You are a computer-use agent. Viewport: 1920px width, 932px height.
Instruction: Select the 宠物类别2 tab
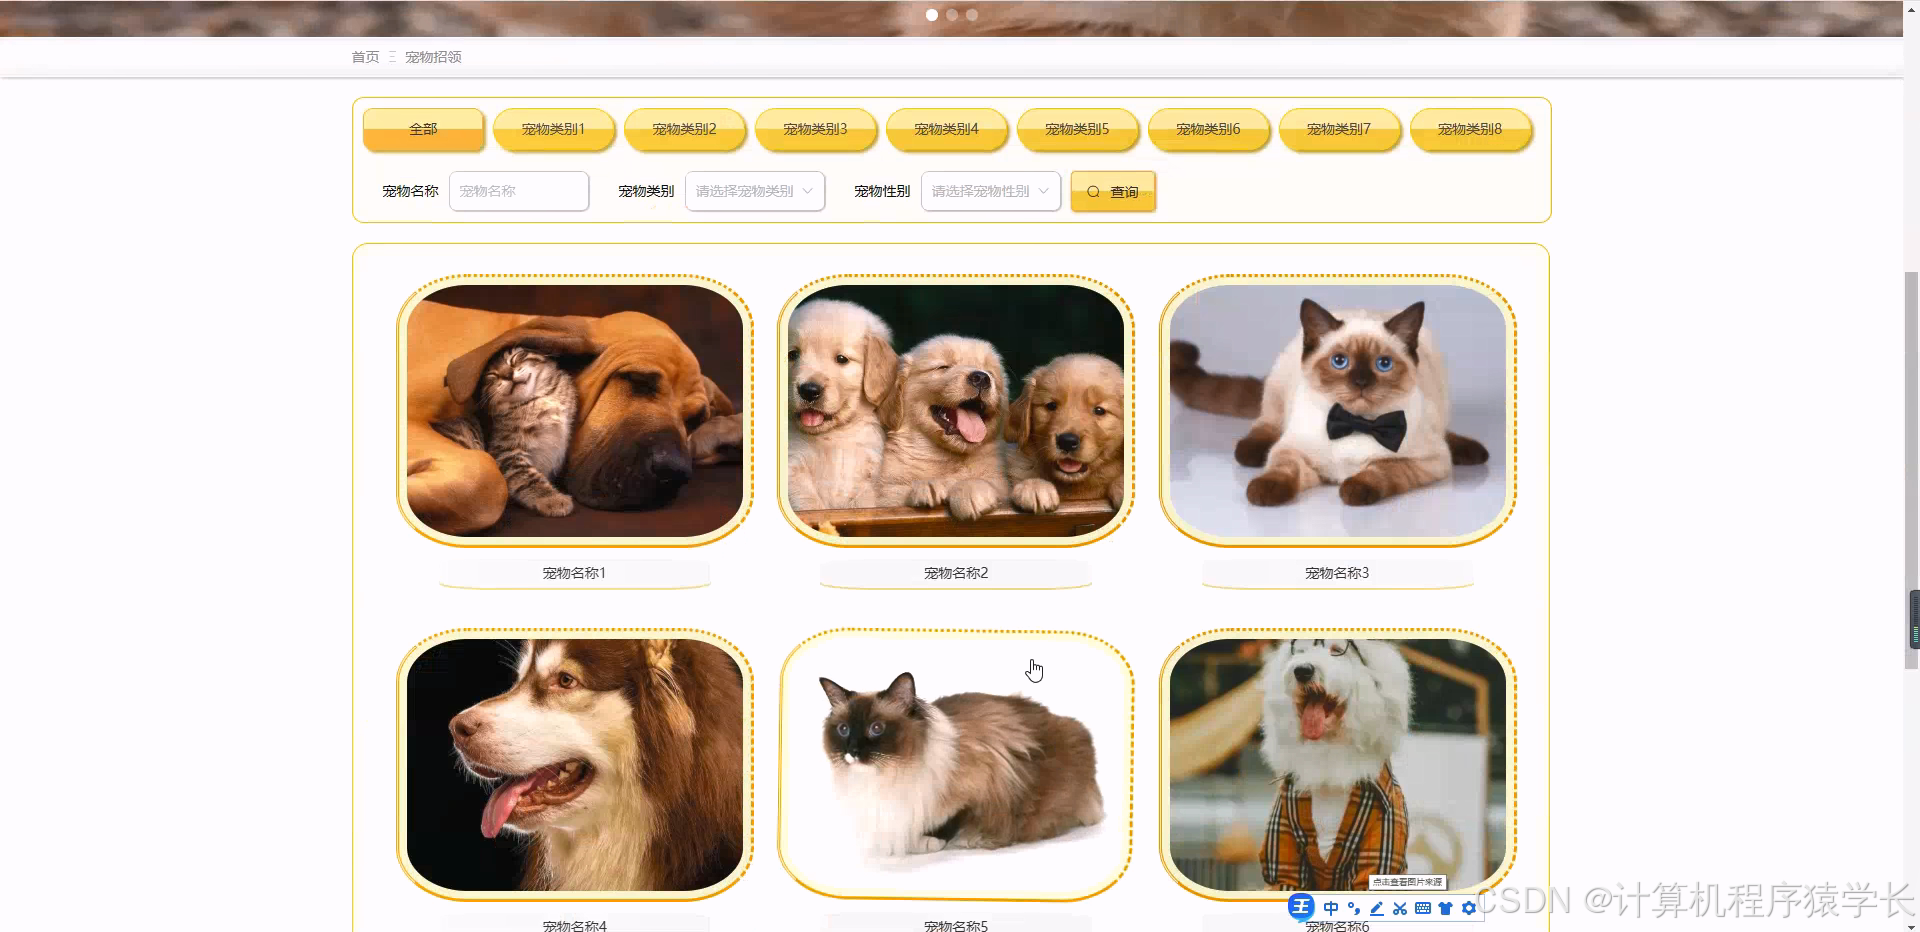click(685, 129)
